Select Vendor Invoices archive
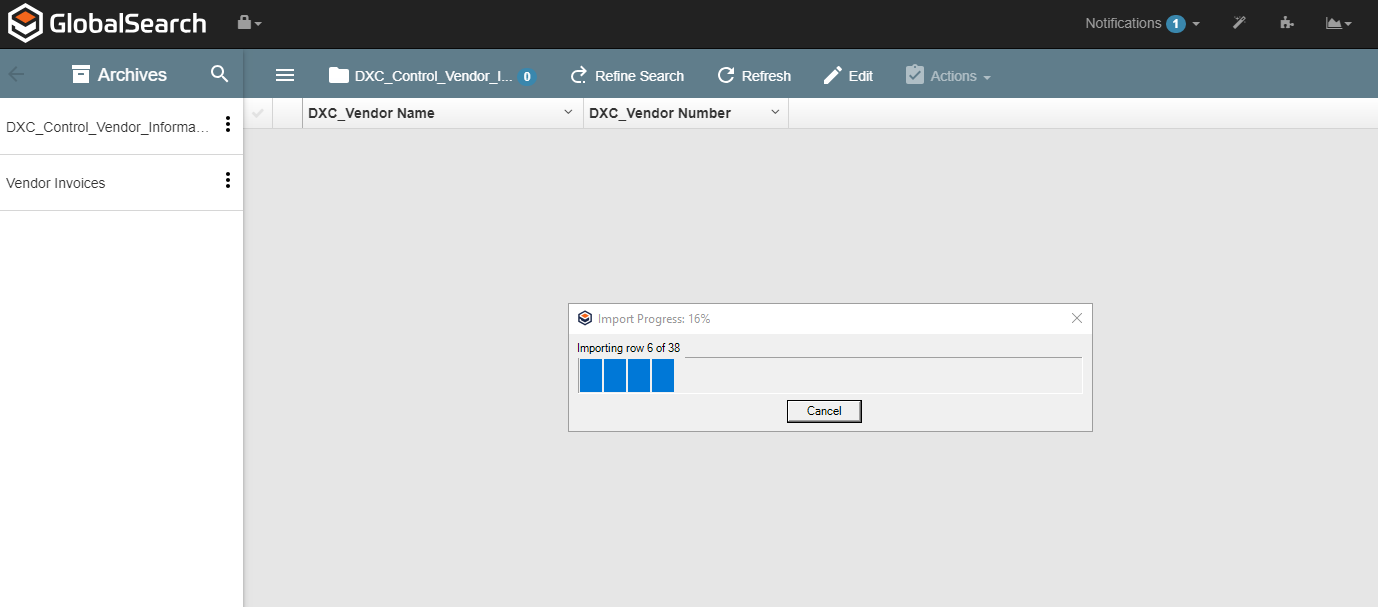 [56, 183]
